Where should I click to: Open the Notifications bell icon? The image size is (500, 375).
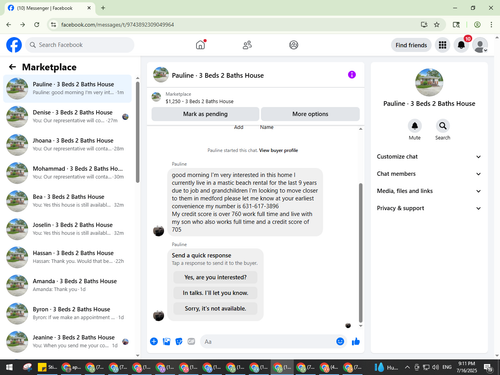461,45
